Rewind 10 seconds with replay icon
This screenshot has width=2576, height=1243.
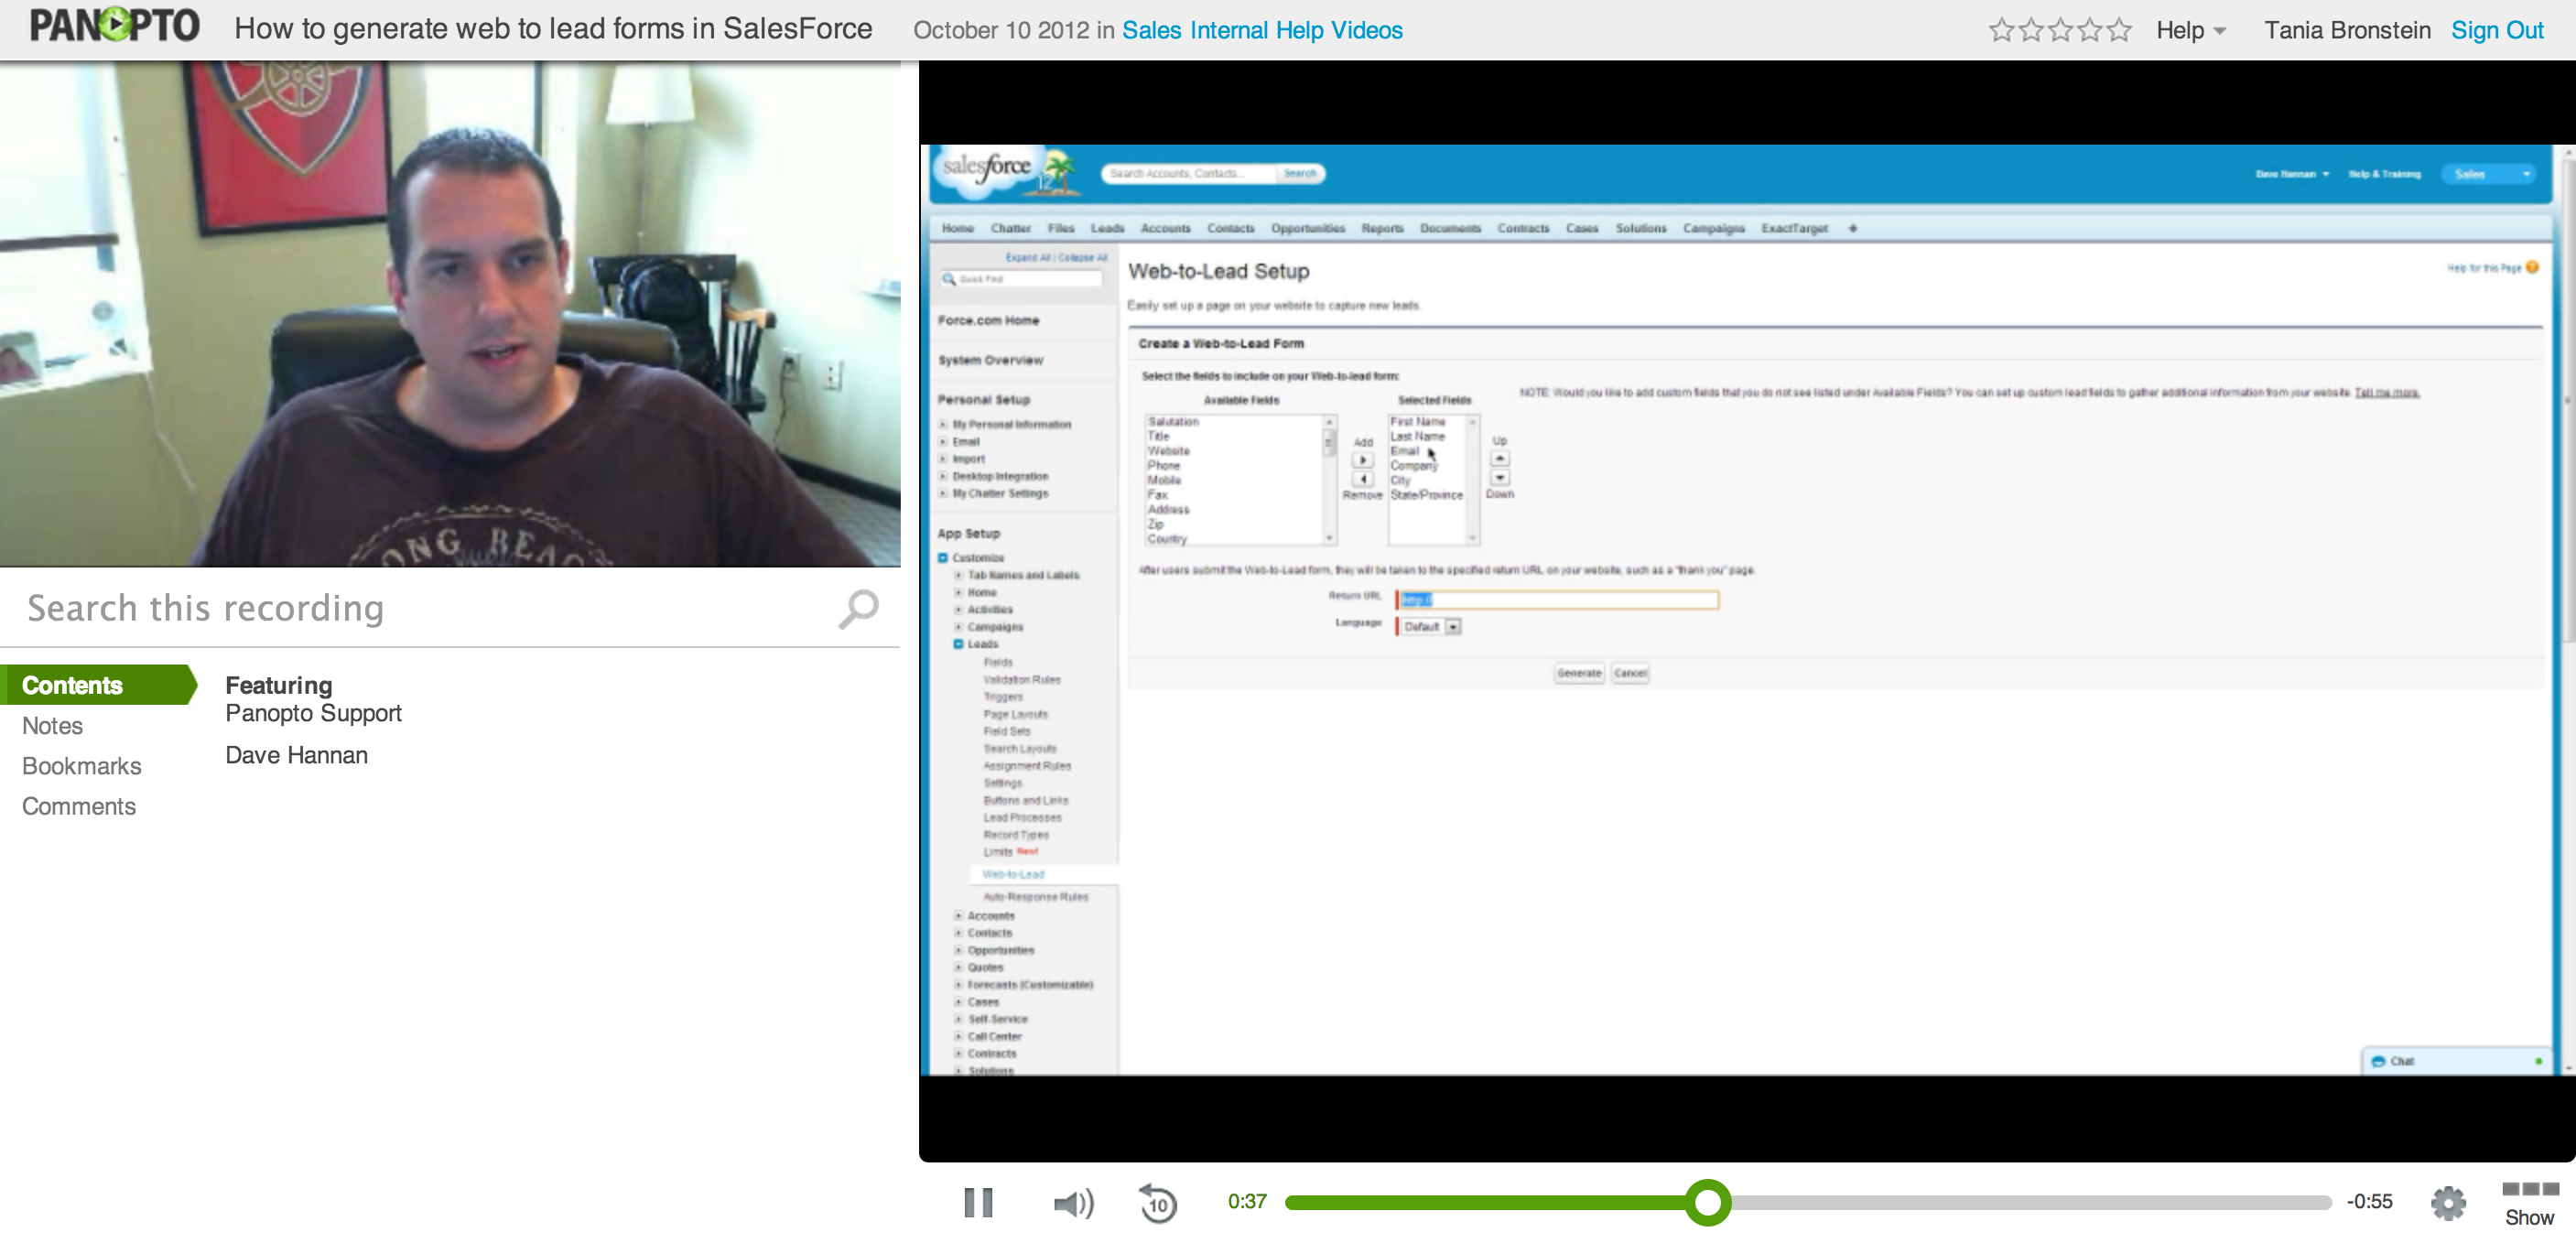coord(1158,1203)
